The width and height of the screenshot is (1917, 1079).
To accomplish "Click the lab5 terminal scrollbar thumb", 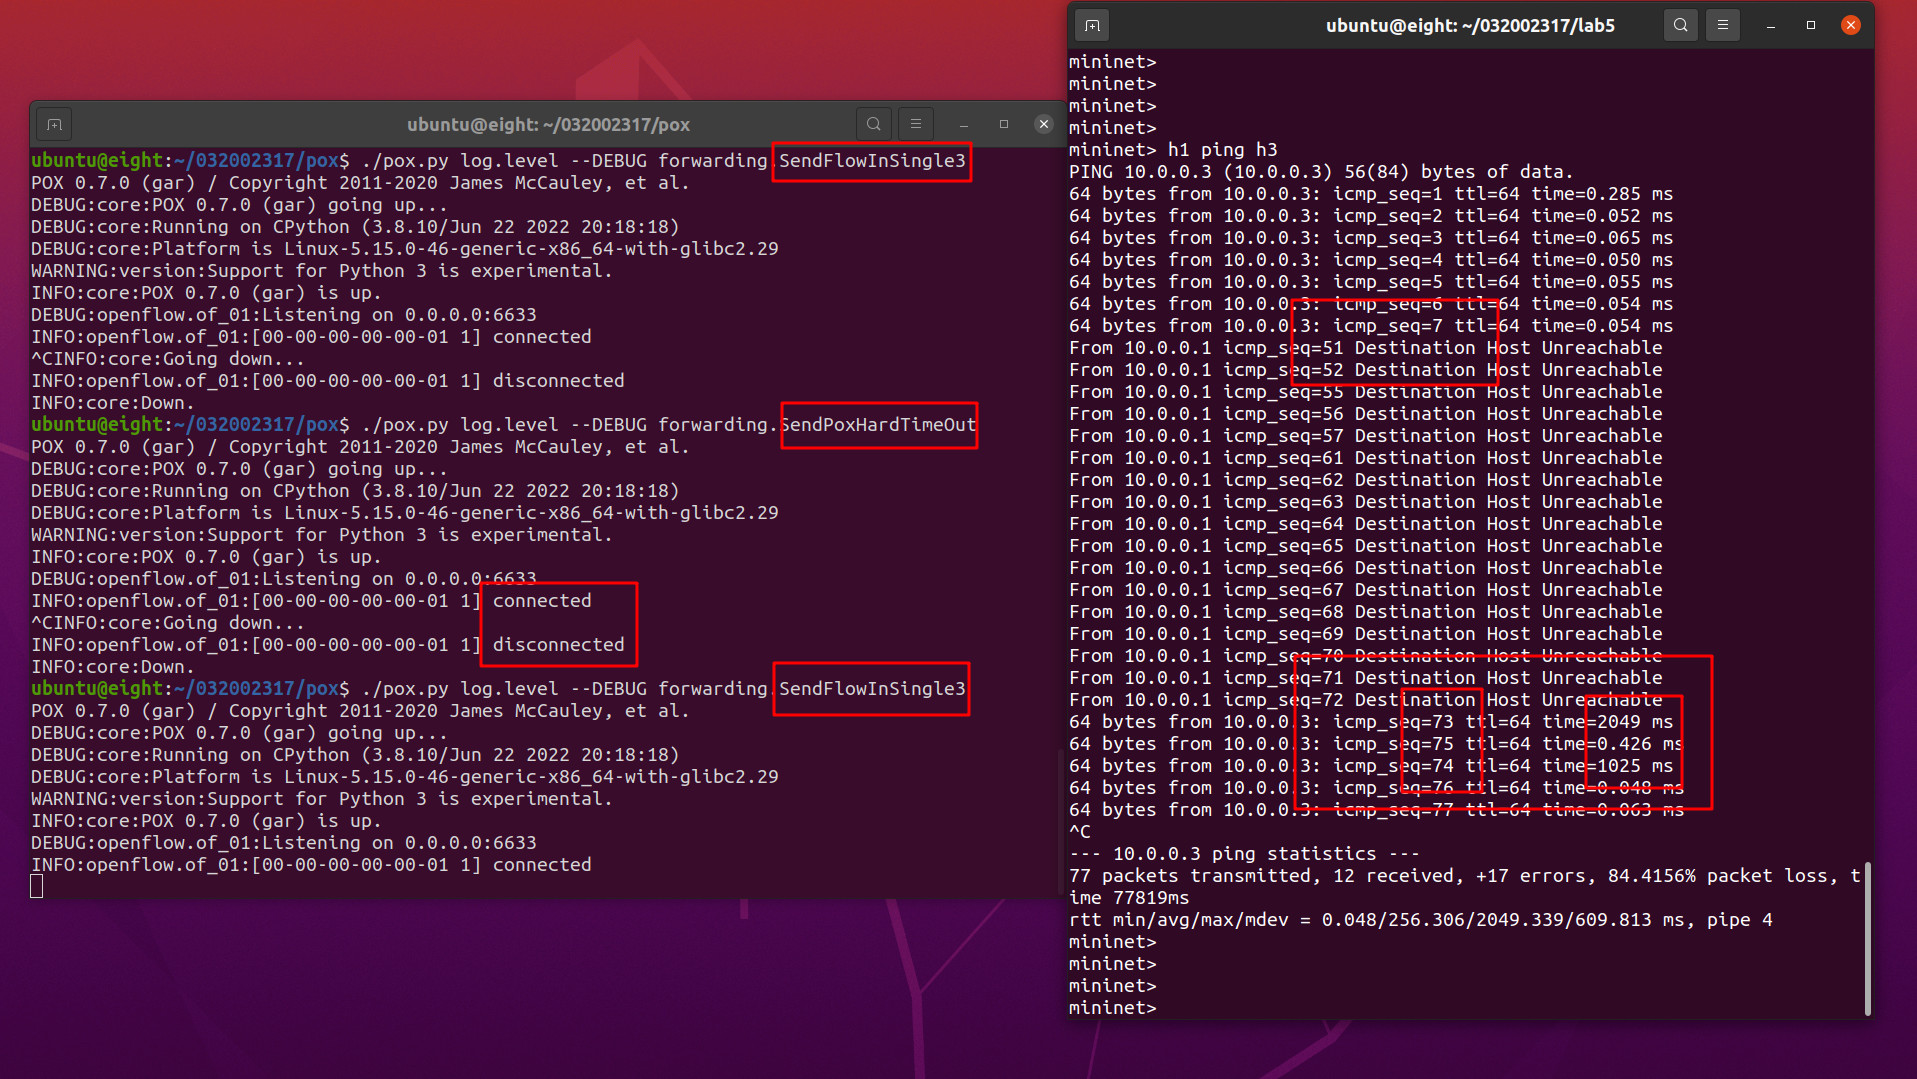I will [x=1868, y=938].
